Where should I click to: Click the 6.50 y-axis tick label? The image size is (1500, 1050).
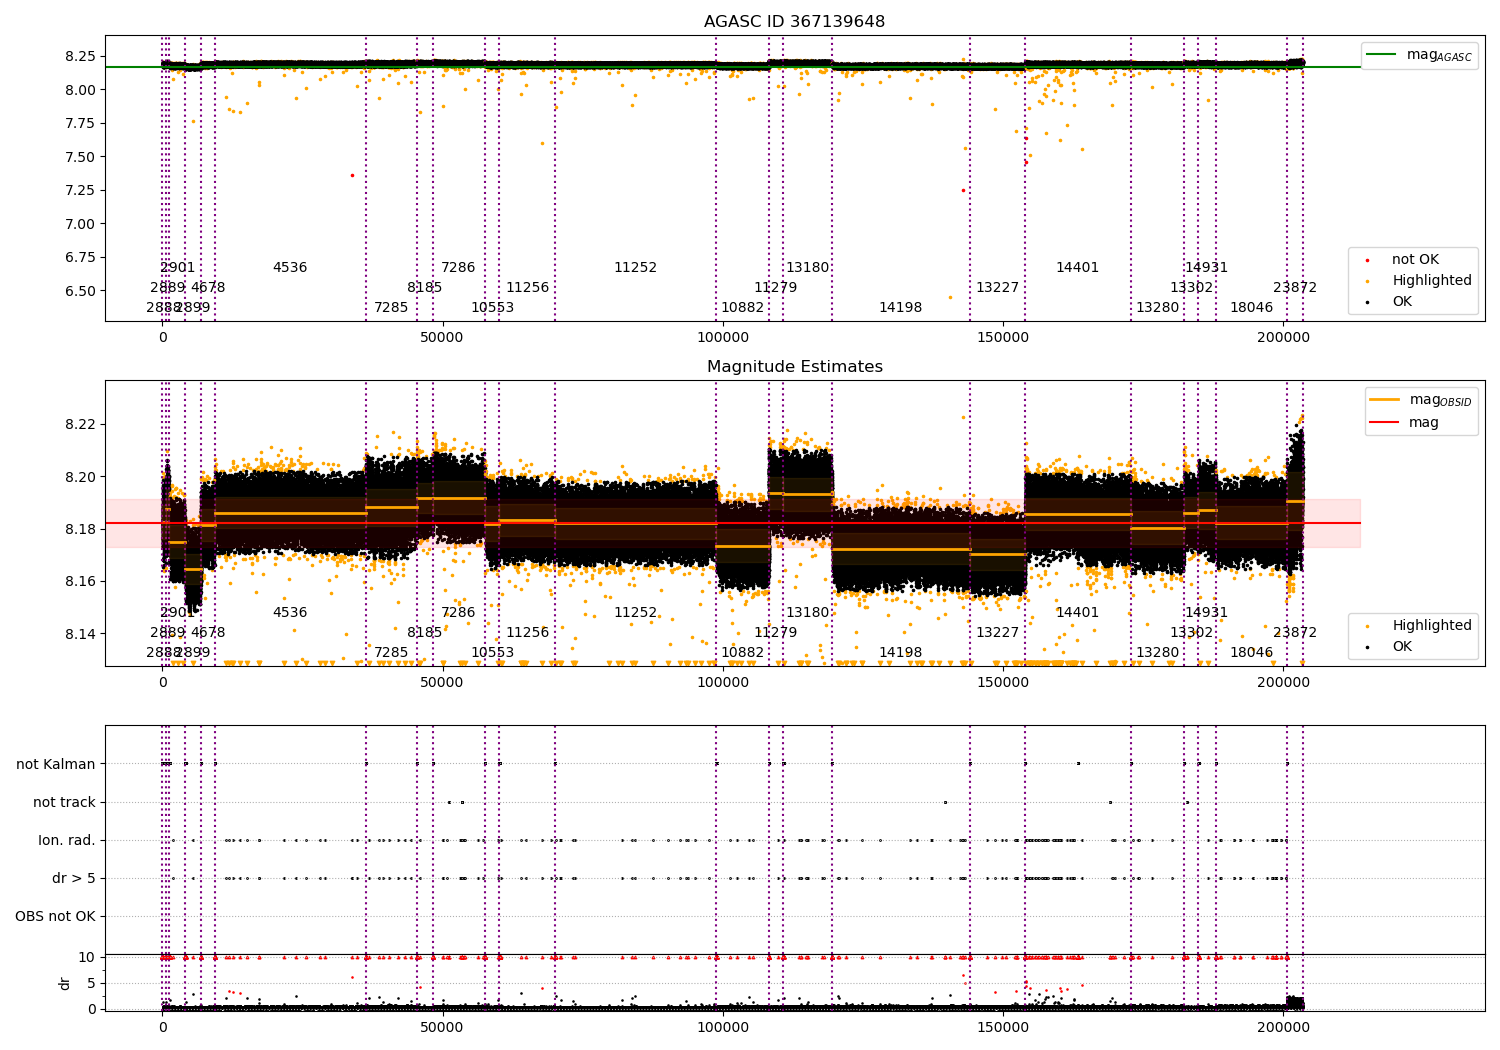[x=79, y=291]
